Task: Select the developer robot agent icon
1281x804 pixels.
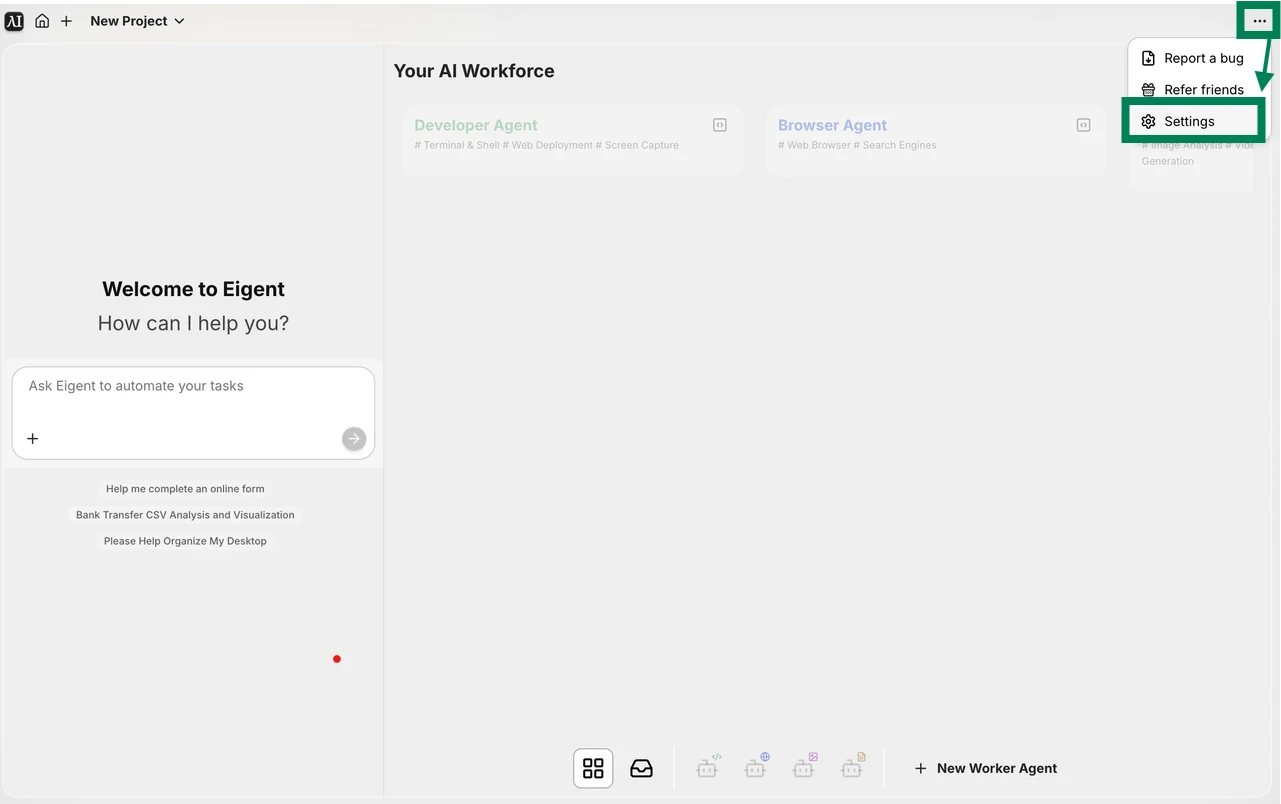Action: click(708, 766)
